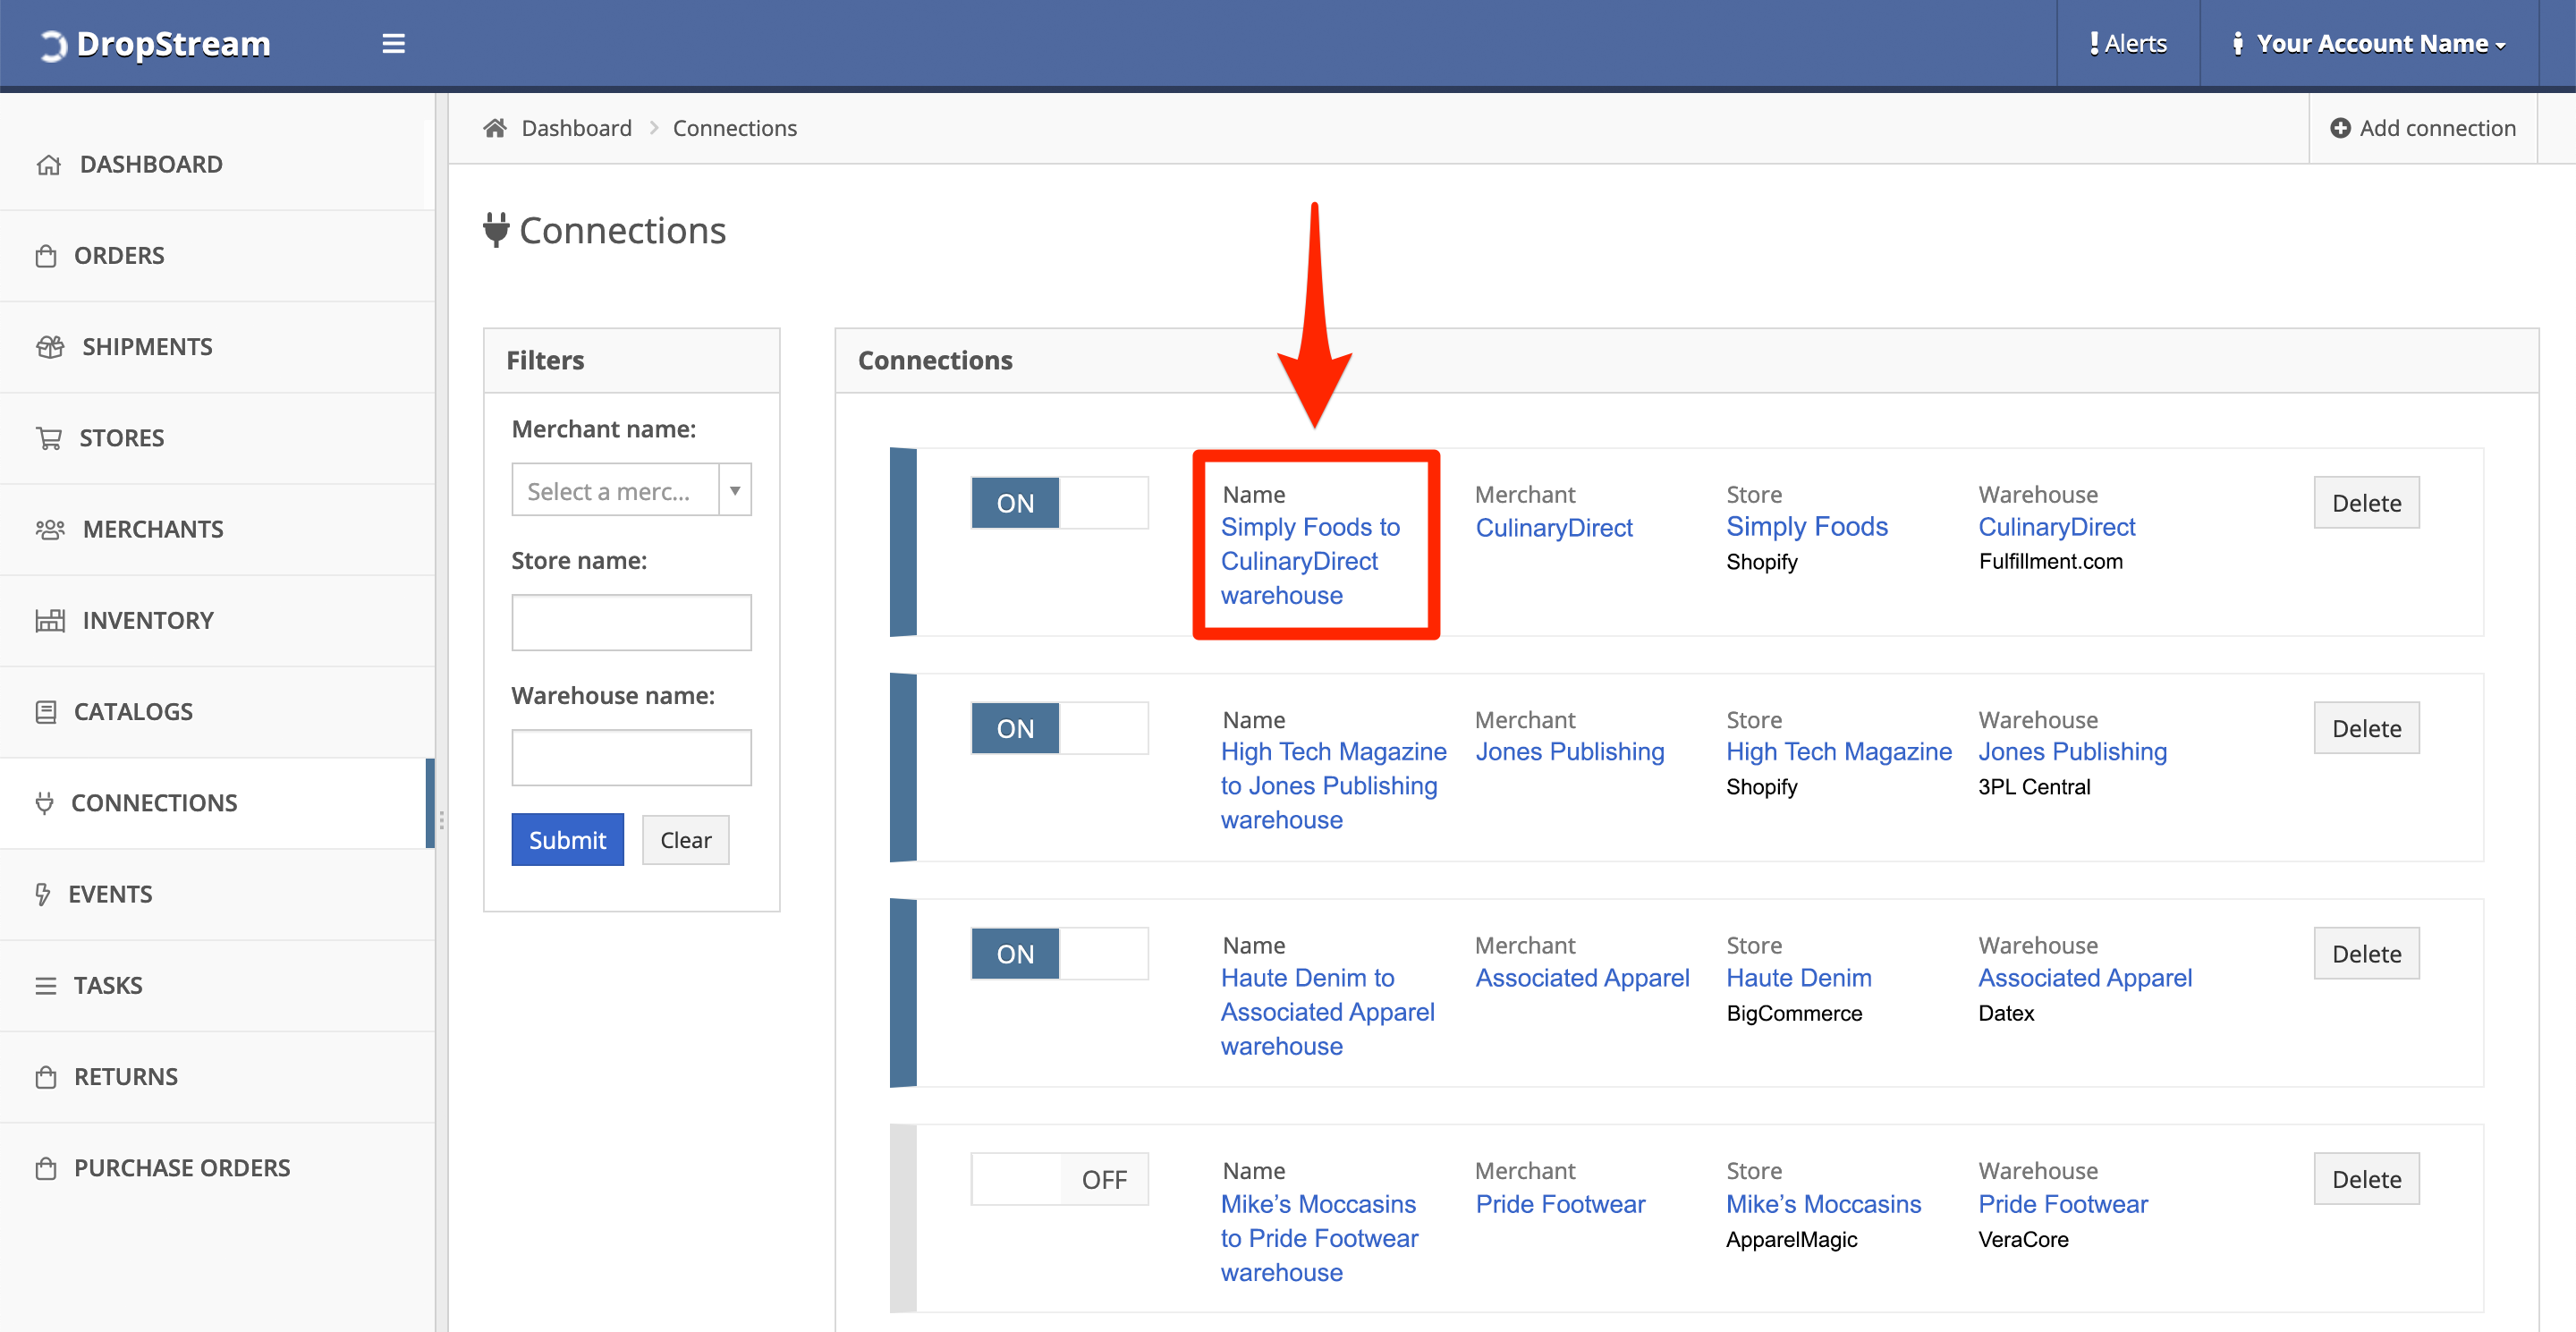
Task: Open the Haute Denim store link
Action: click(1798, 978)
